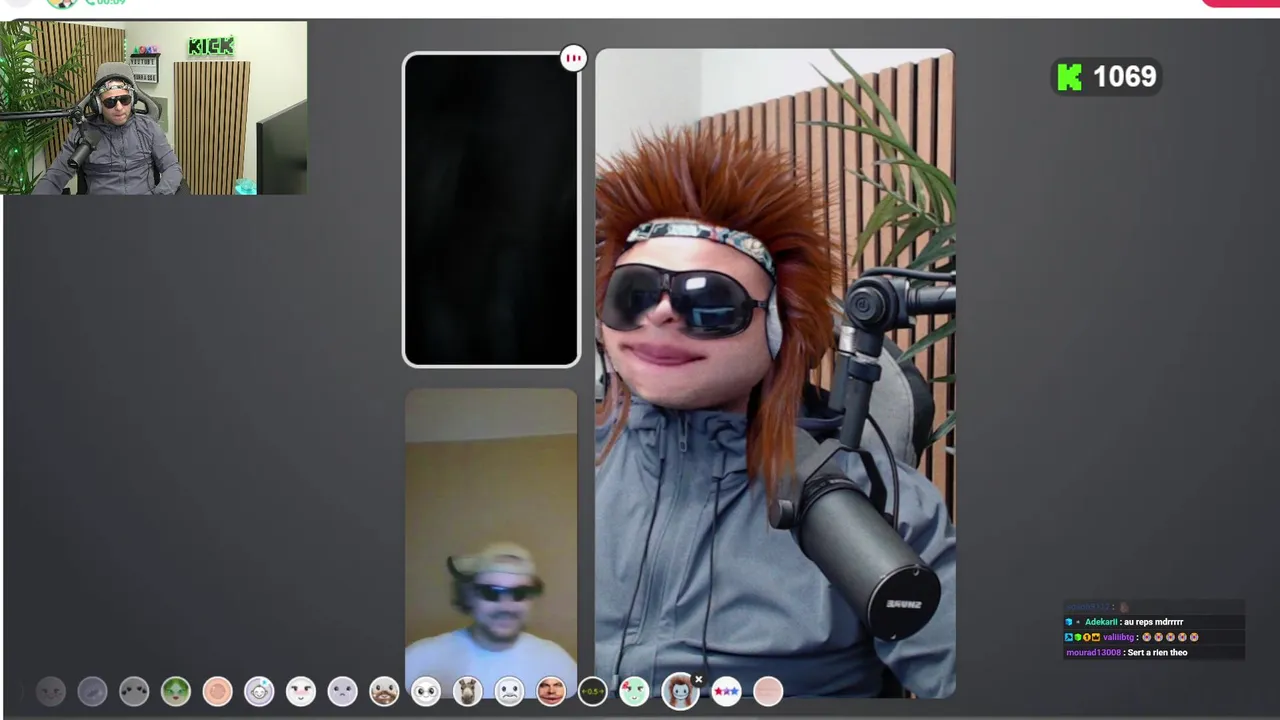The image size is (1280, 720).
Task: Click chat username valilibtg
Action: coord(1119,637)
